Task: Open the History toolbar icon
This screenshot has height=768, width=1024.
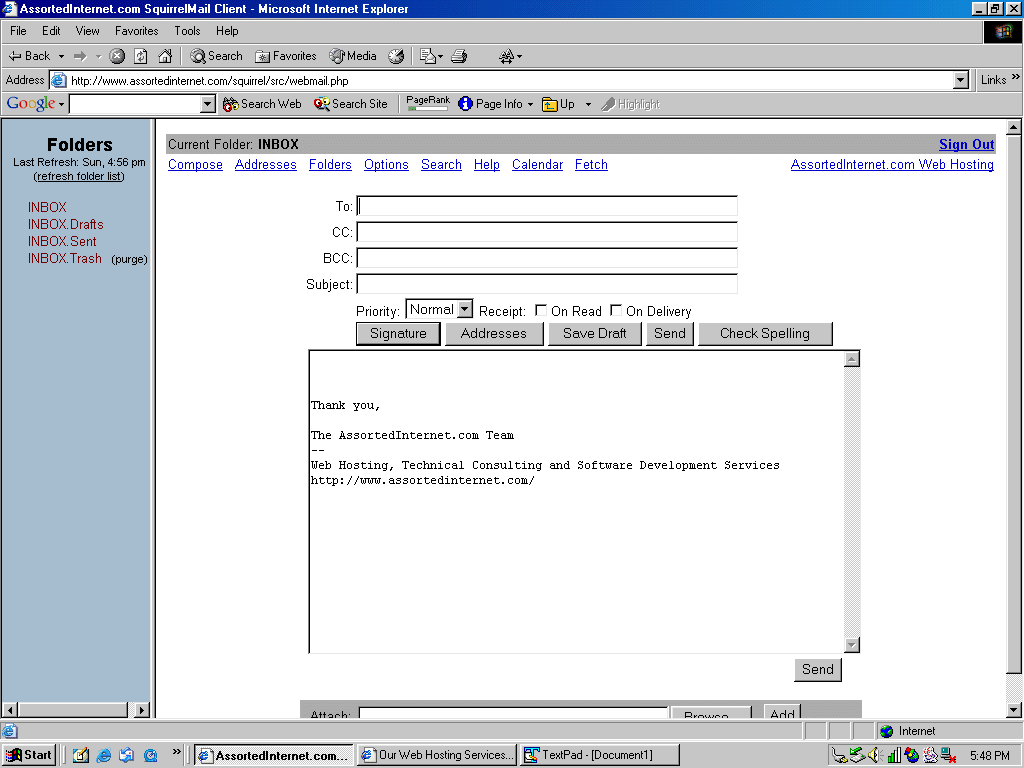Action: 396,56
